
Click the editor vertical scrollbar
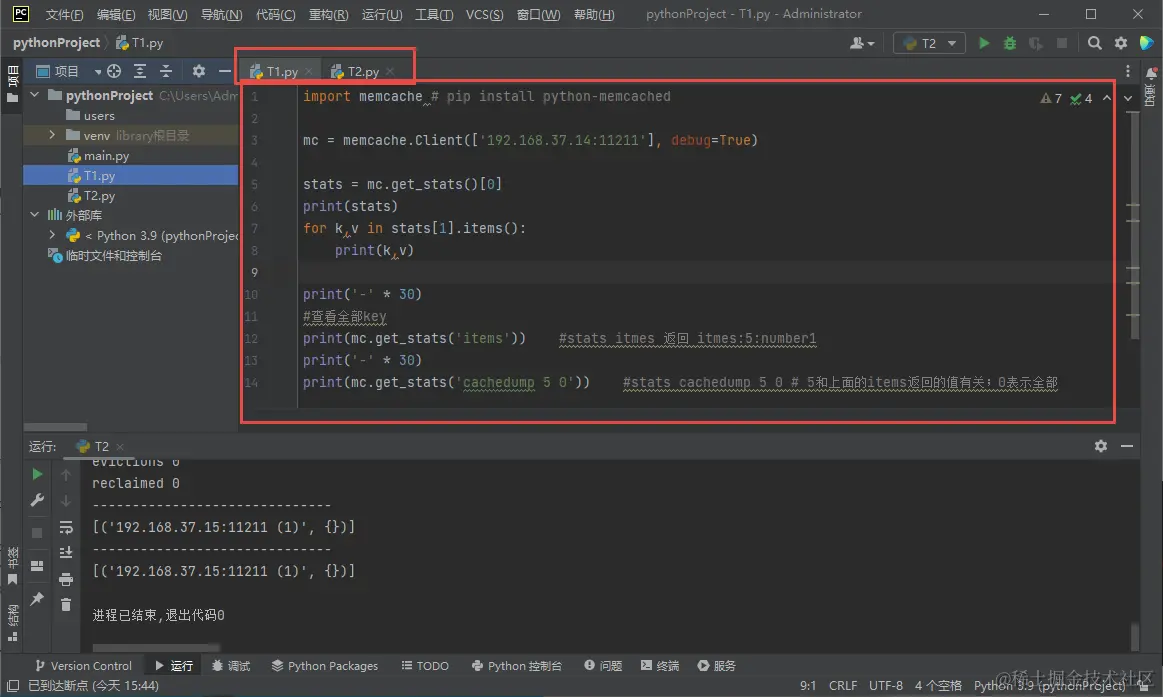pyautogui.click(x=1134, y=226)
